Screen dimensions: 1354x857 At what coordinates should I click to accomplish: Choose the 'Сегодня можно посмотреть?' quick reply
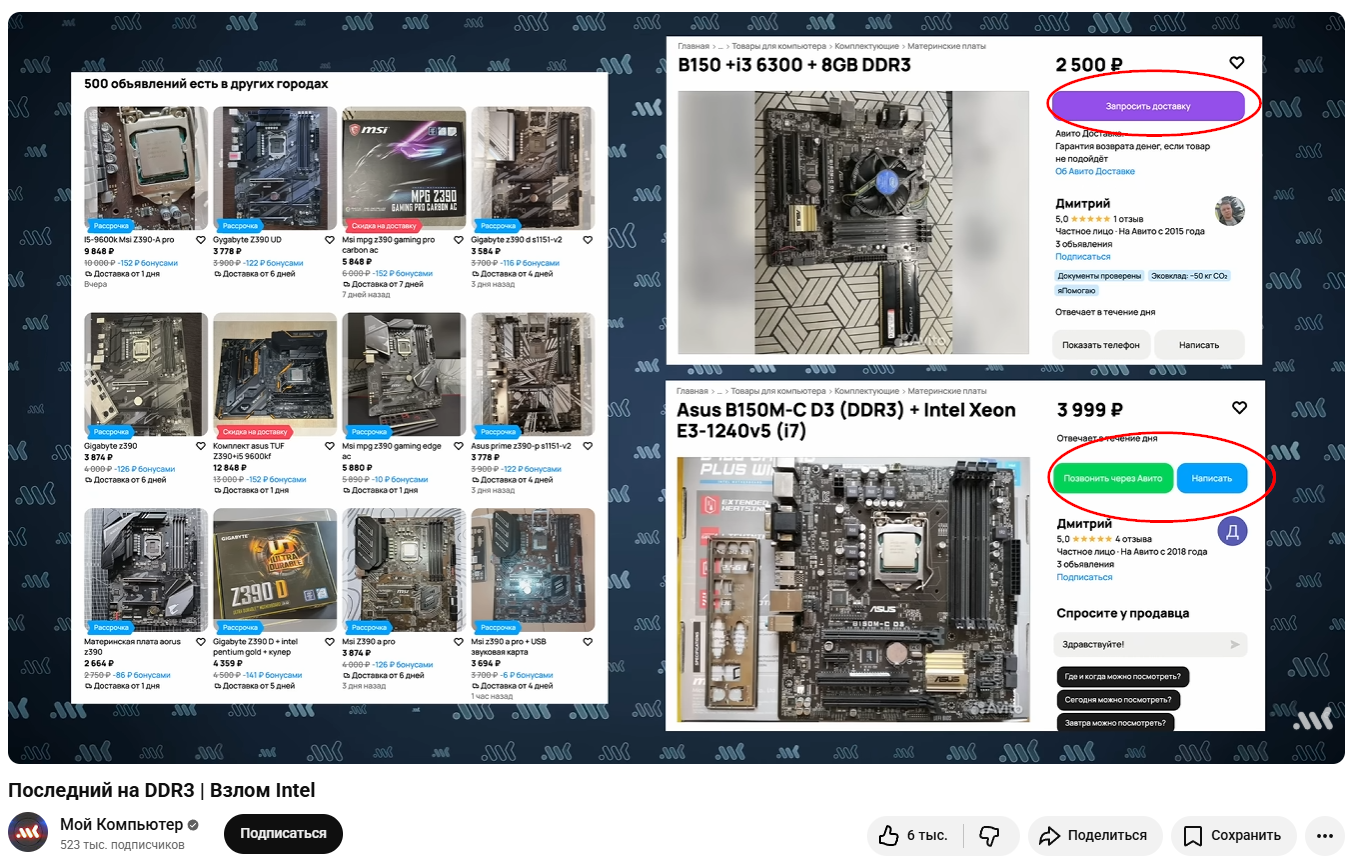[x=1119, y=700]
